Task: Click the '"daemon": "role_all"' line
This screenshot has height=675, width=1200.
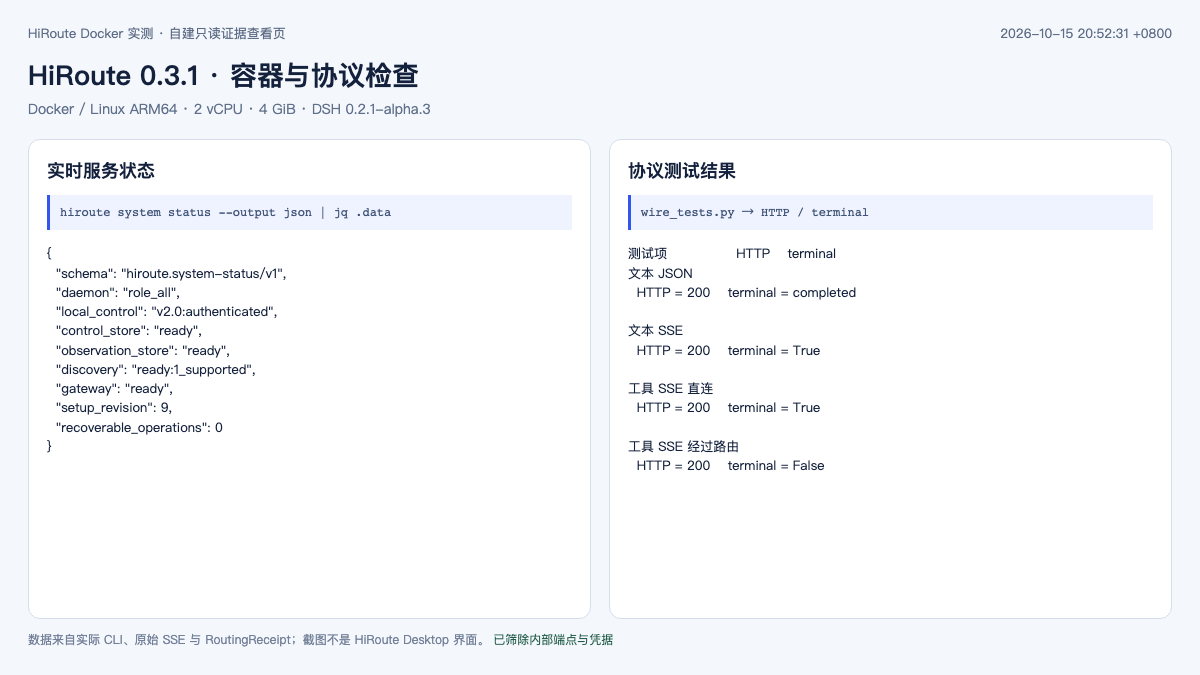Action: (118, 292)
